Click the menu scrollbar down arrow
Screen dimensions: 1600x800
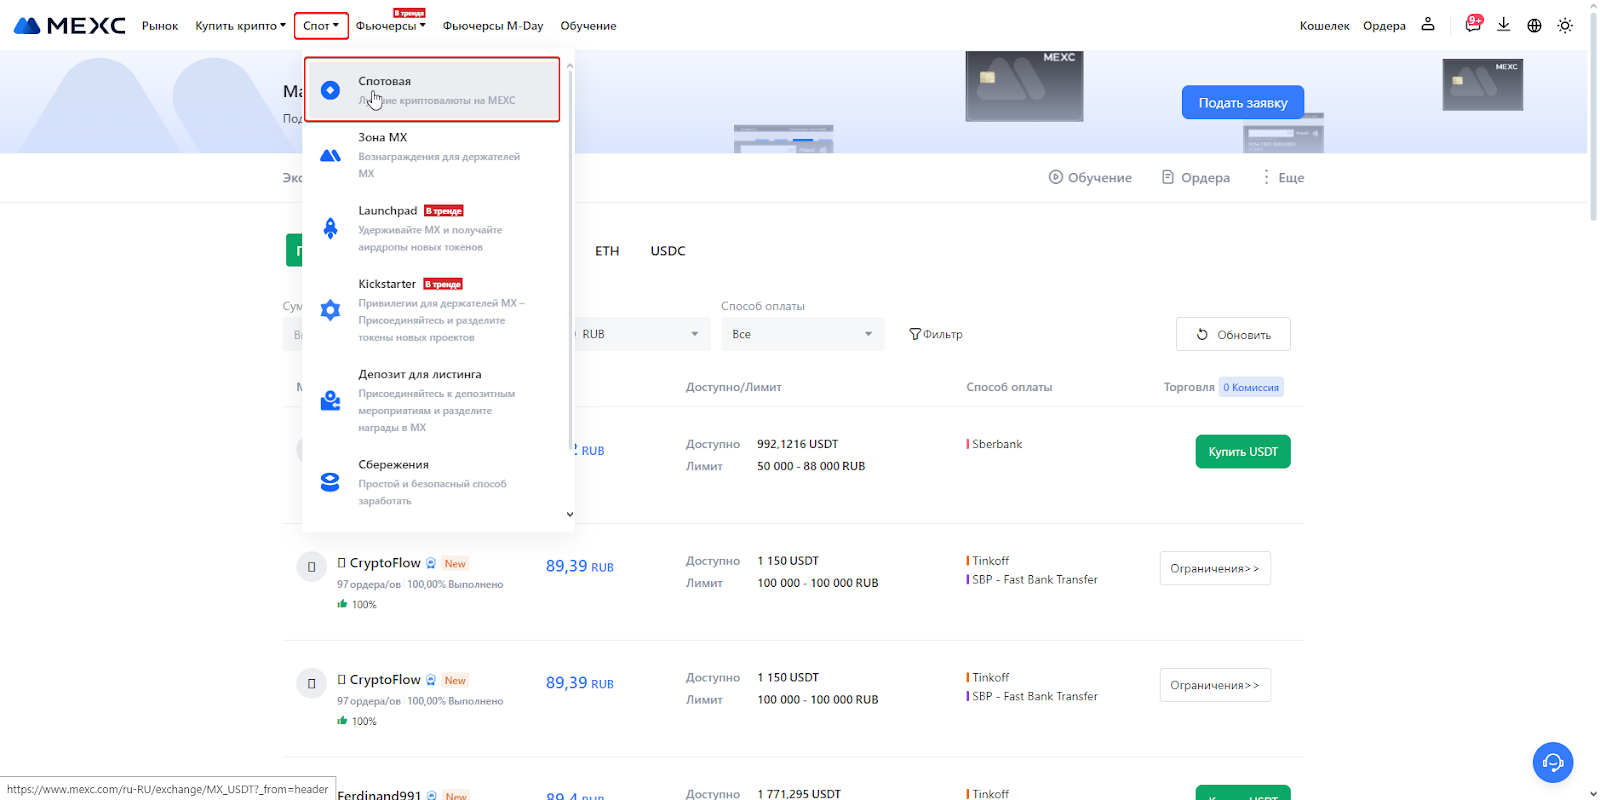point(570,515)
